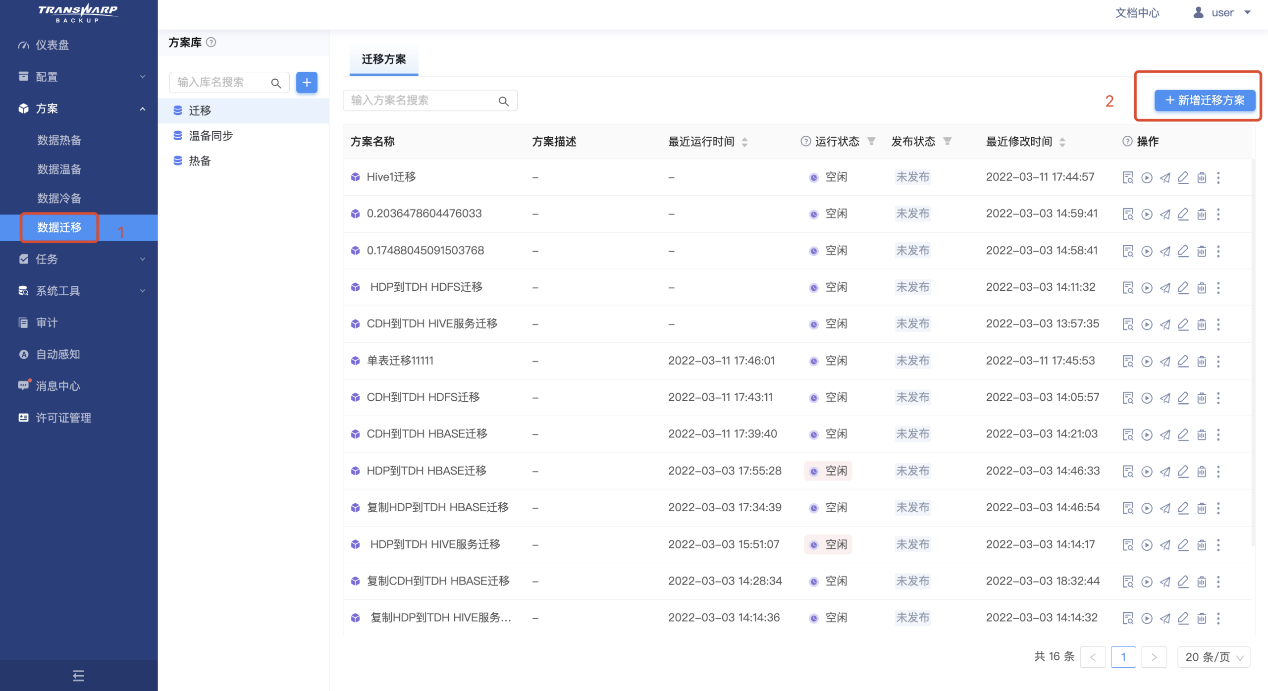Publish HDP到TDH HDFS迁移 with paper plane icon
The width and height of the screenshot is (1268, 691).
(1165, 288)
